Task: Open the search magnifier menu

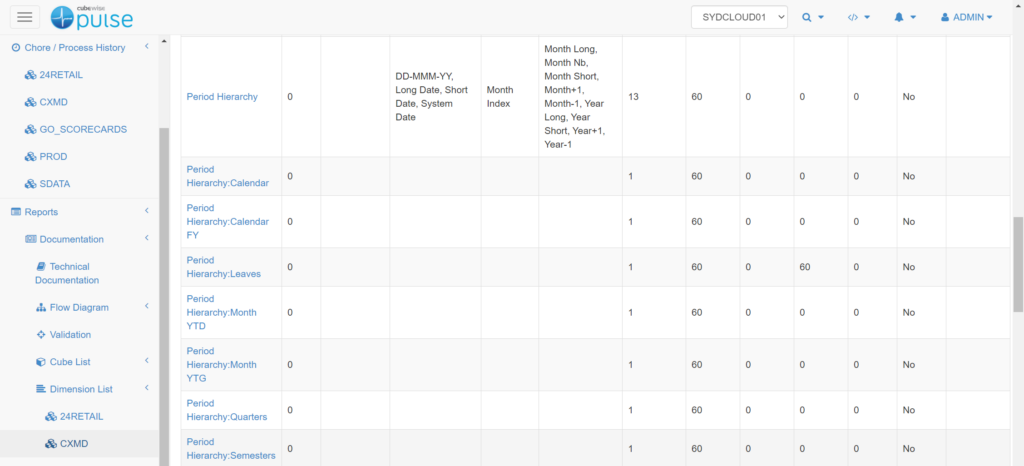Action: point(812,17)
